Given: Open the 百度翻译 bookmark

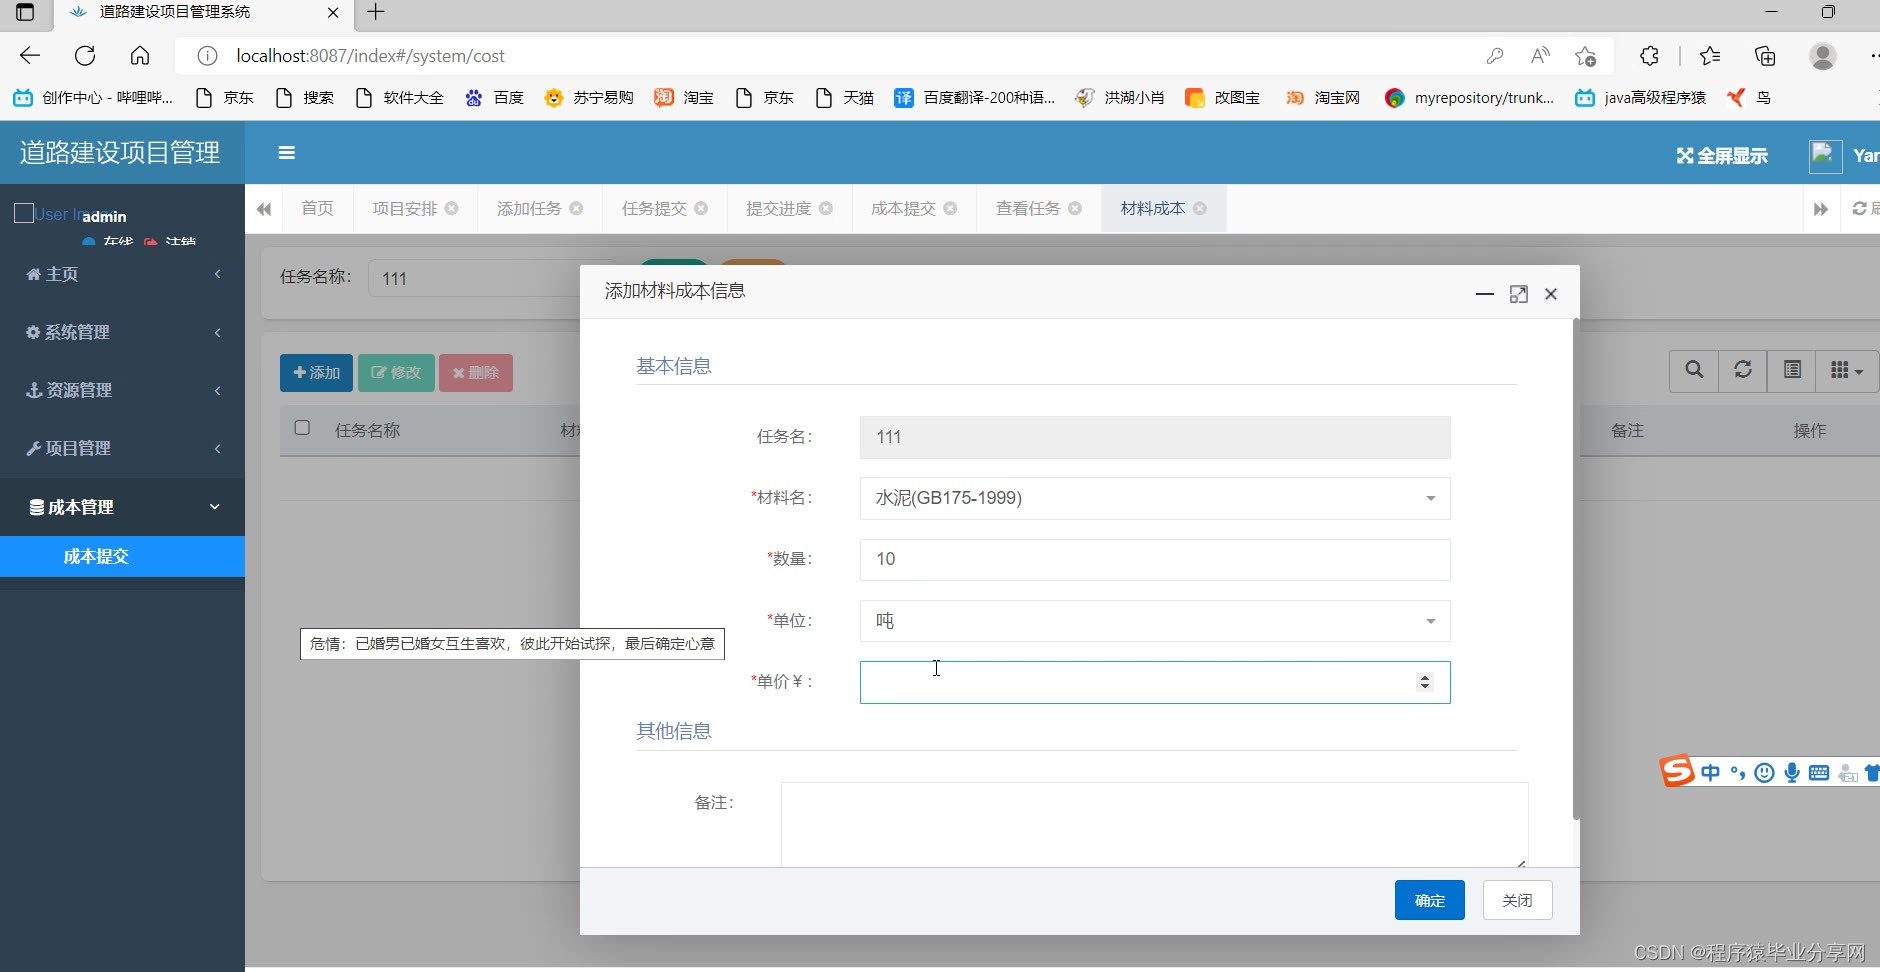Looking at the screenshot, I should [x=975, y=97].
